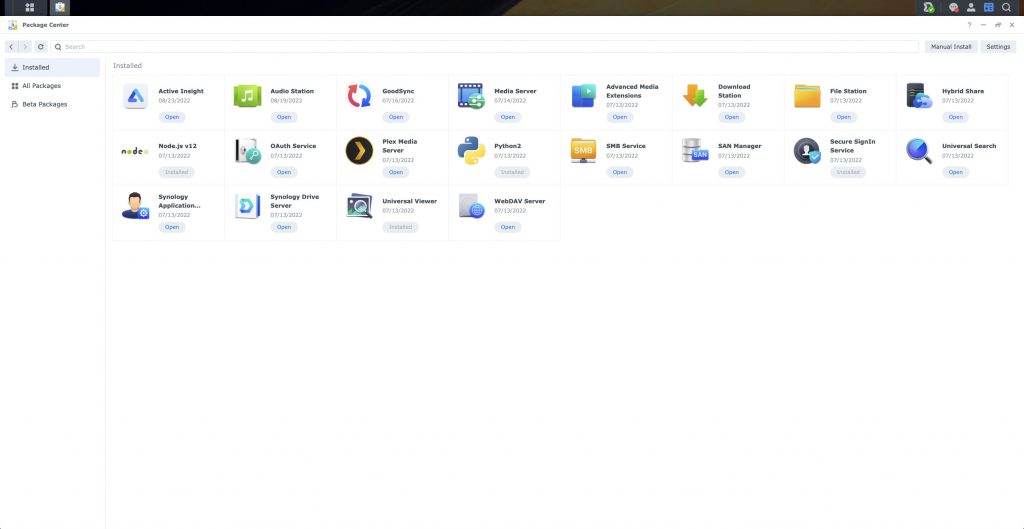Open Hybrid Share with its Open button

coord(955,117)
